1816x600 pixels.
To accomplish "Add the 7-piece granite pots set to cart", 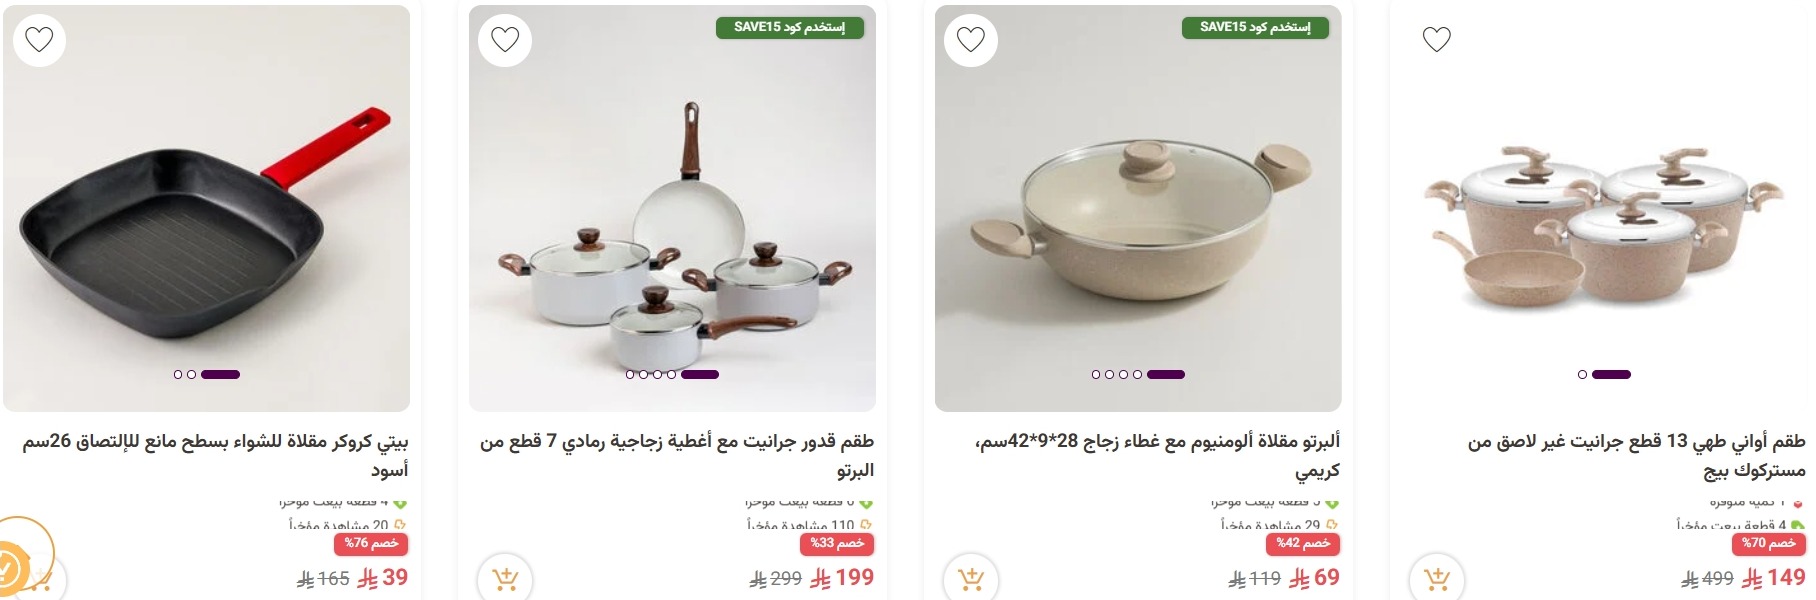I will coord(504,578).
